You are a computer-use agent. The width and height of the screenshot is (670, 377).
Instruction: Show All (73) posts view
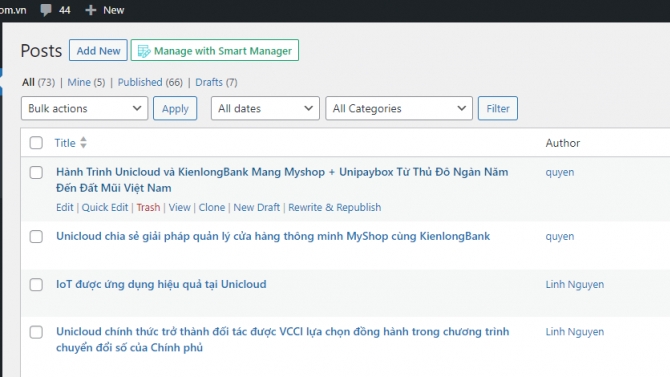[38, 82]
